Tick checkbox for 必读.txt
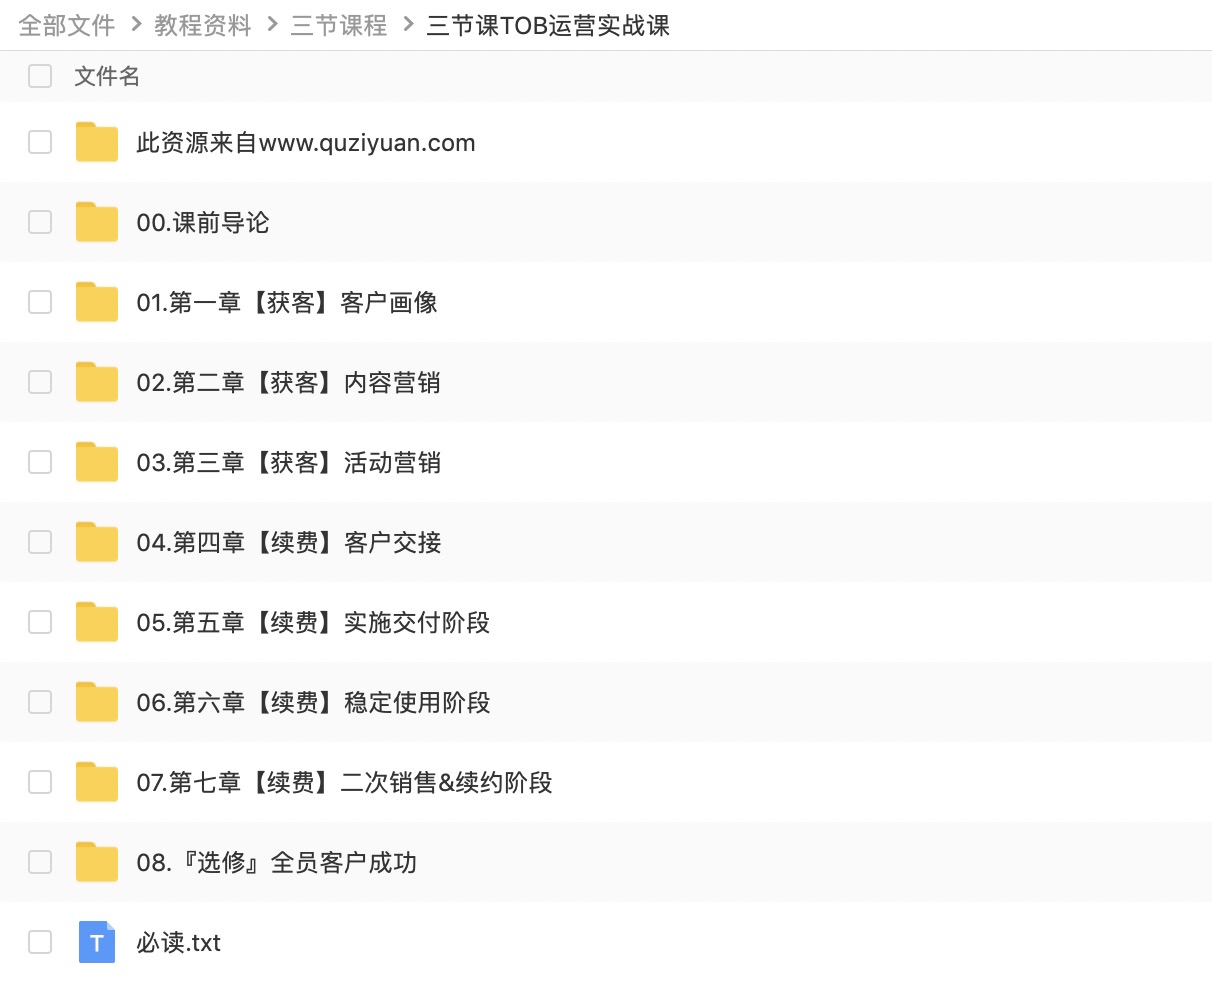 tap(40, 942)
